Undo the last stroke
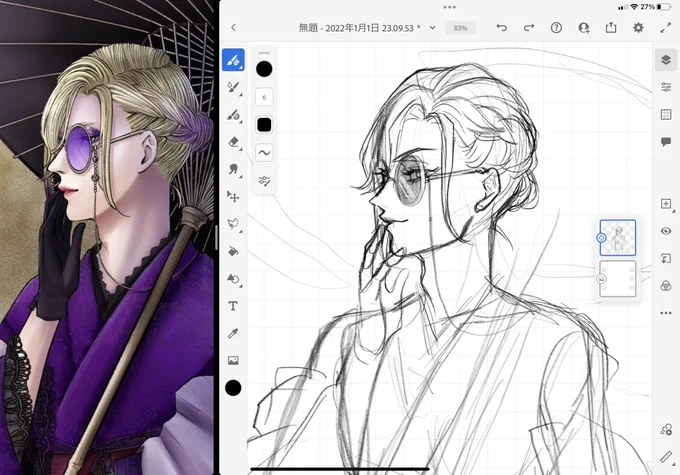 [x=502, y=28]
